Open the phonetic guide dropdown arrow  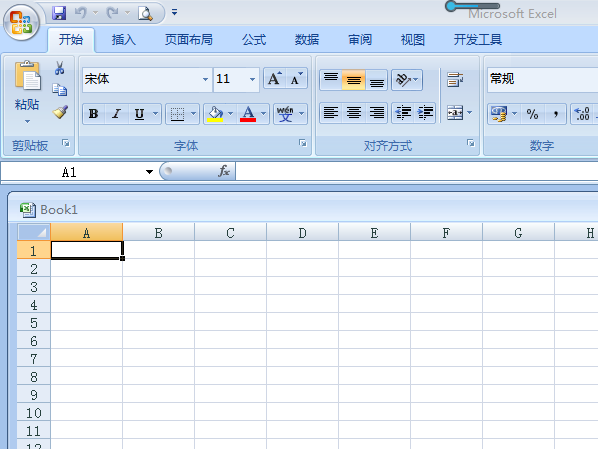click(x=302, y=114)
